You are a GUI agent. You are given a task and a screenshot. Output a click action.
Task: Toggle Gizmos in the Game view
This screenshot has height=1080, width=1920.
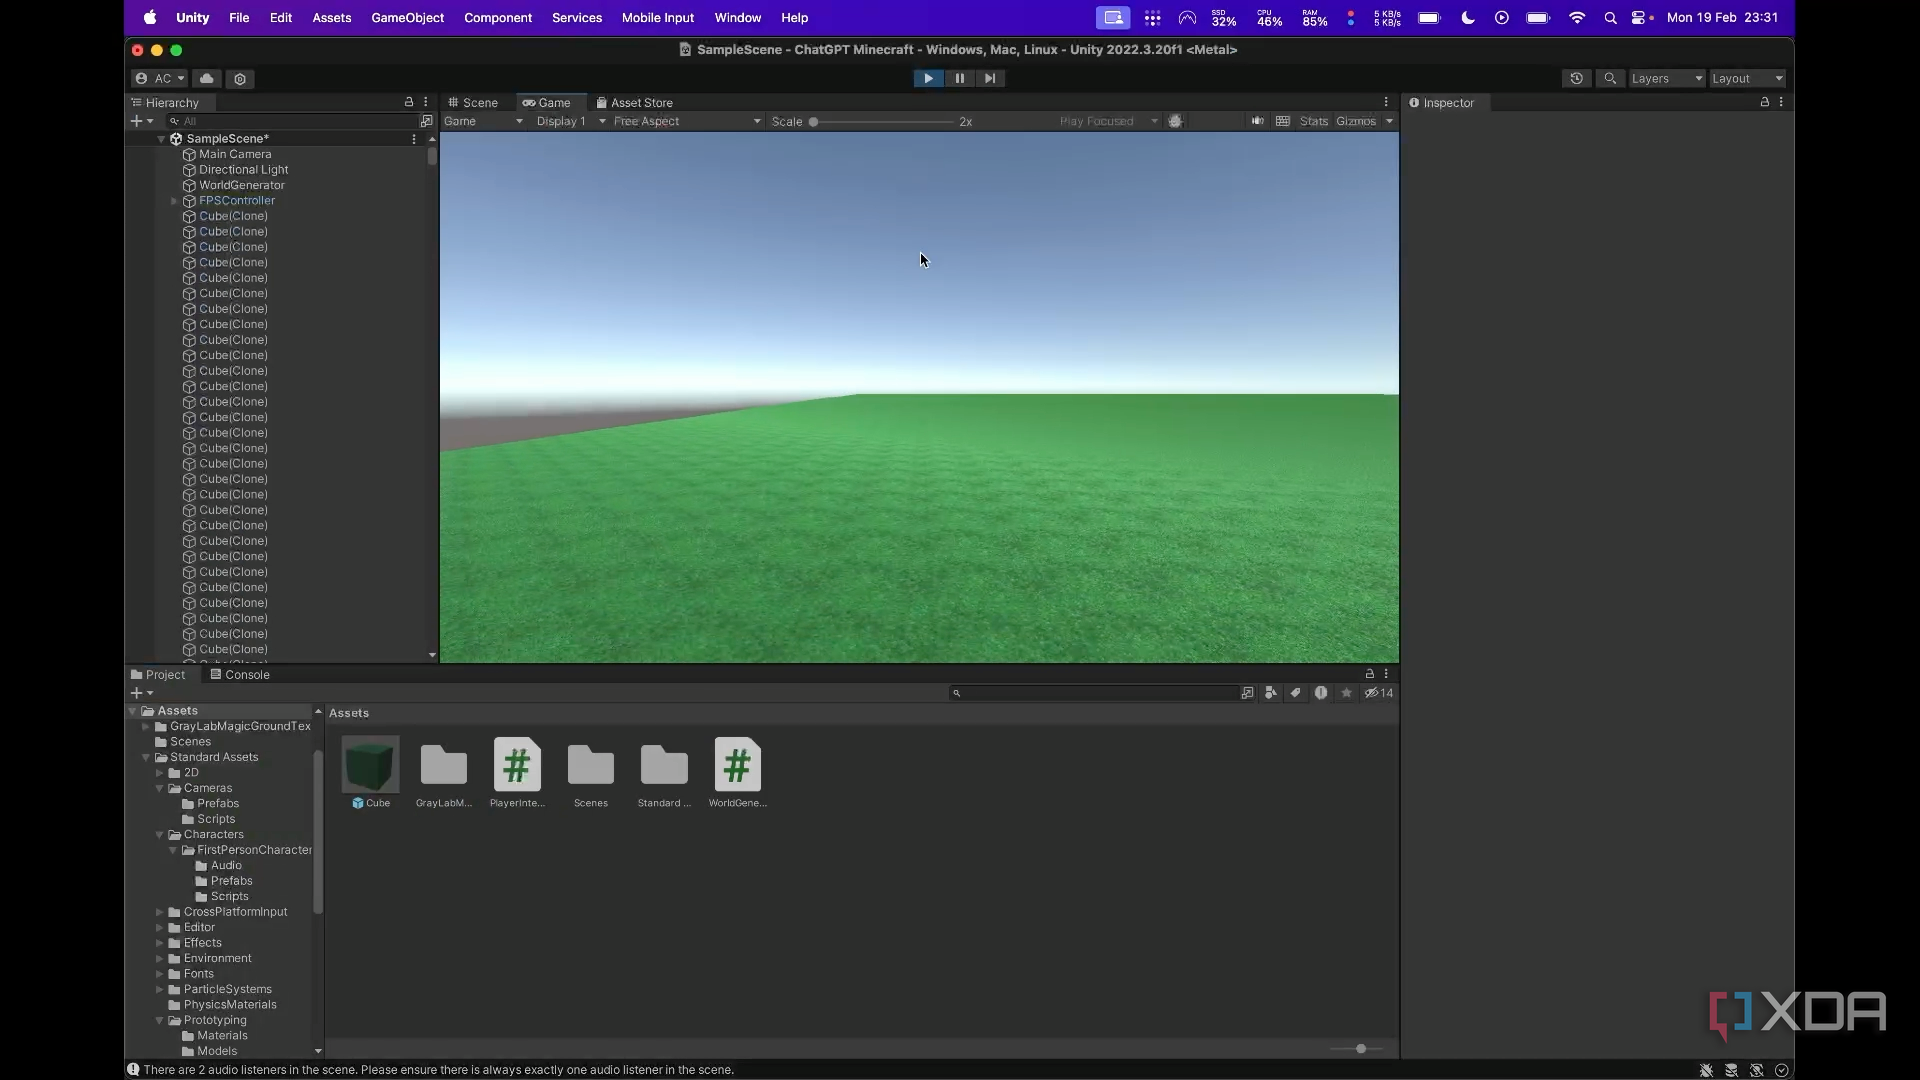1356,121
